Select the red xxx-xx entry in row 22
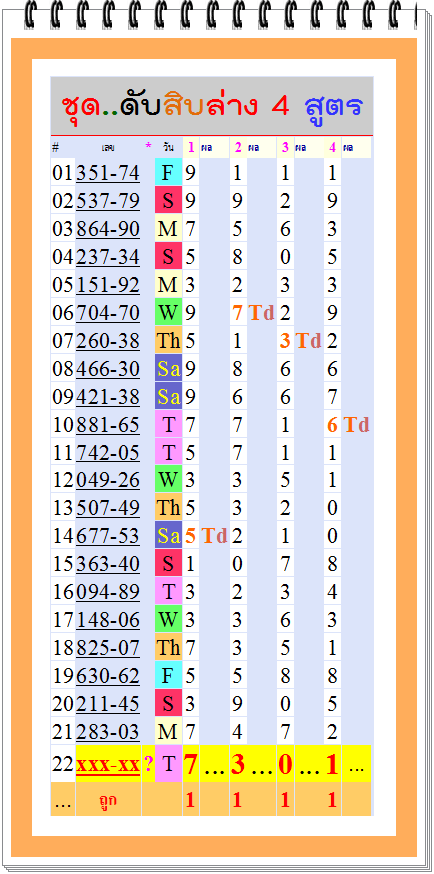This screenshot has height=874, width=434. point(108,764)
